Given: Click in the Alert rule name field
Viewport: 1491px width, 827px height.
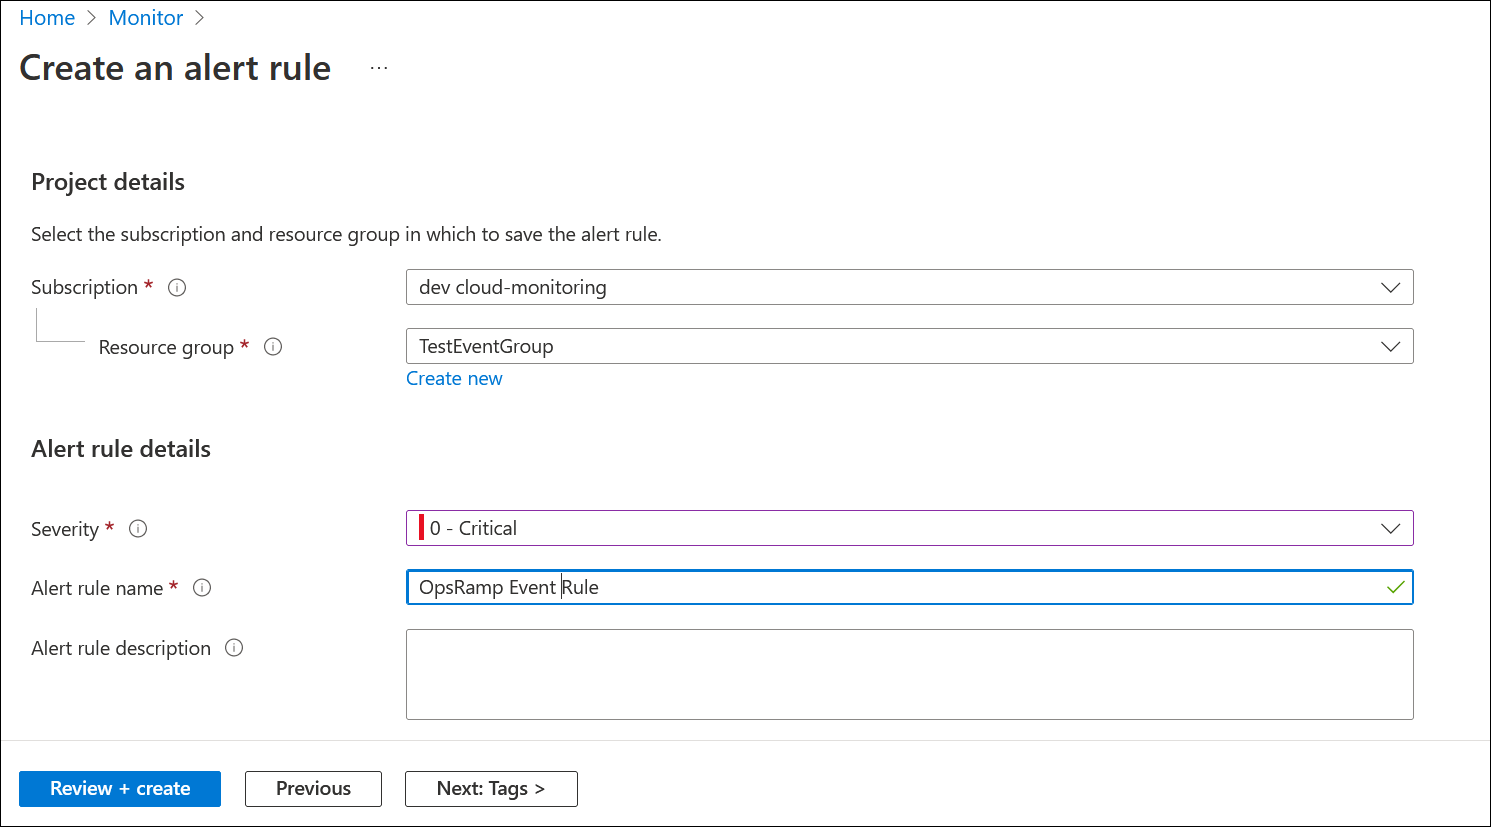Looking at the screenshot, I should [909, 587].
